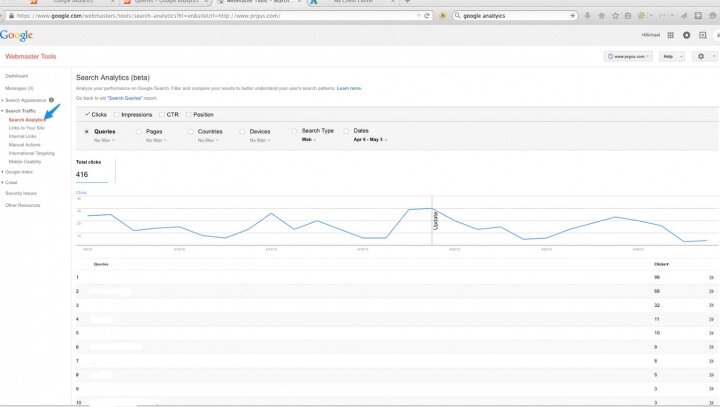Open Internal Links in sidebar
The height and width of the screenshot is (407, 720).
point(22,136)
